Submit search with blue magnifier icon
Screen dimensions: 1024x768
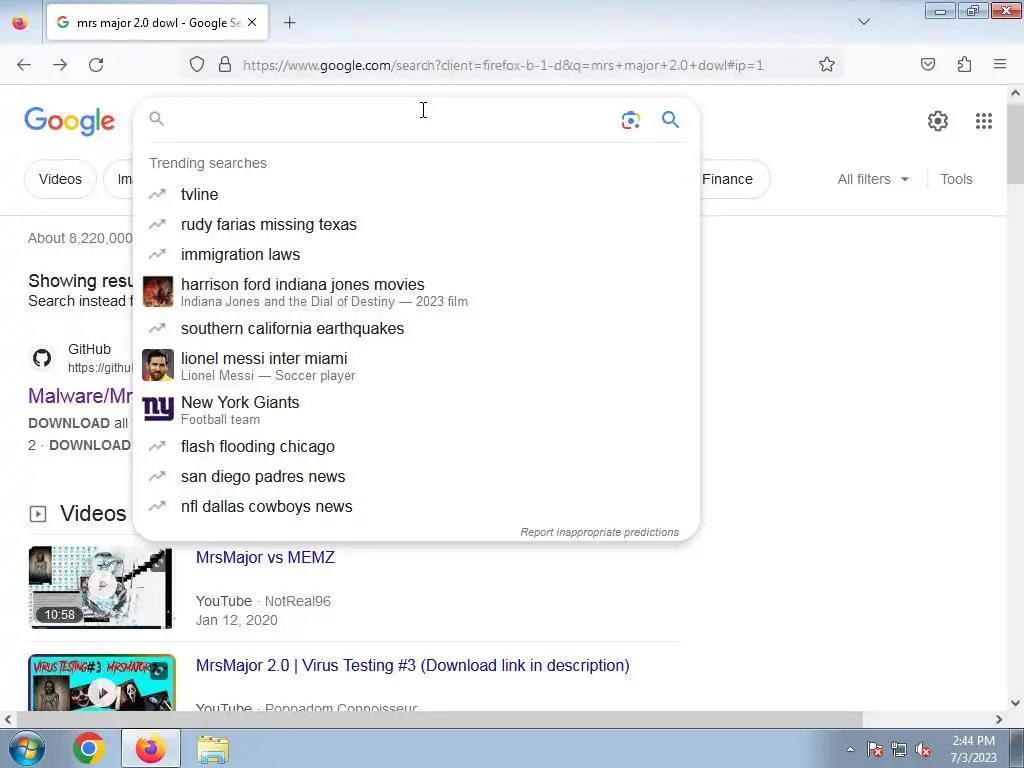click(x=670, y=120)
